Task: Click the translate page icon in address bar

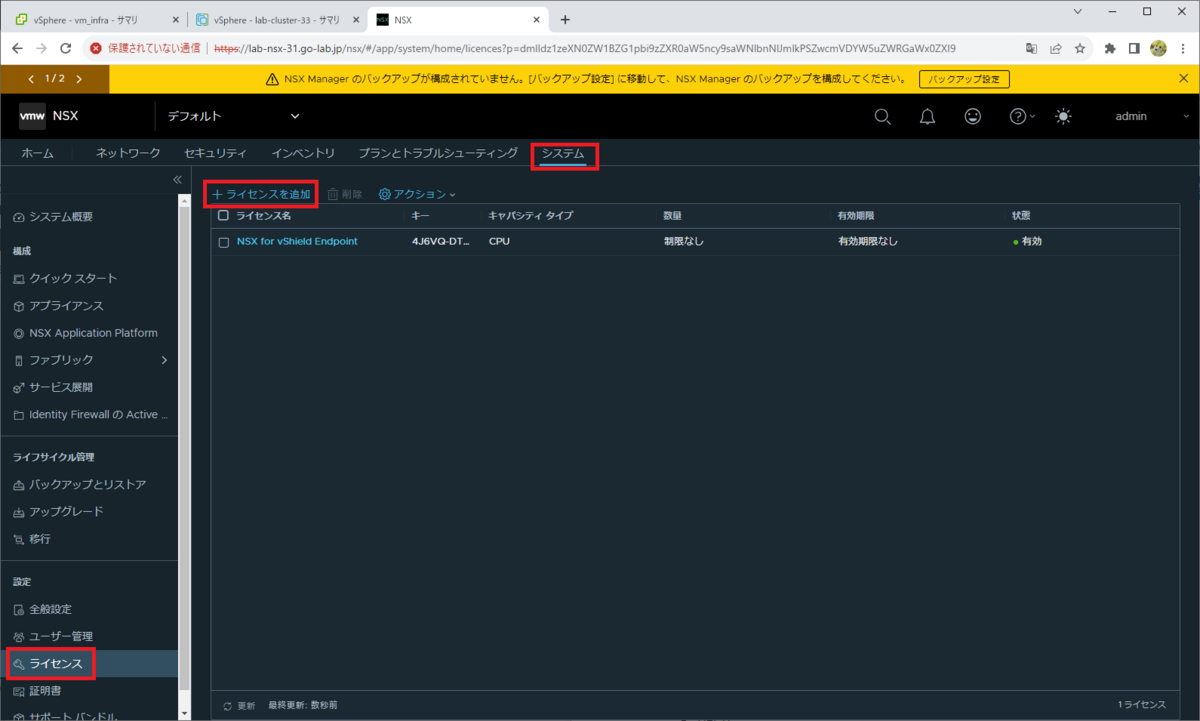Action: pos(1031,47)
